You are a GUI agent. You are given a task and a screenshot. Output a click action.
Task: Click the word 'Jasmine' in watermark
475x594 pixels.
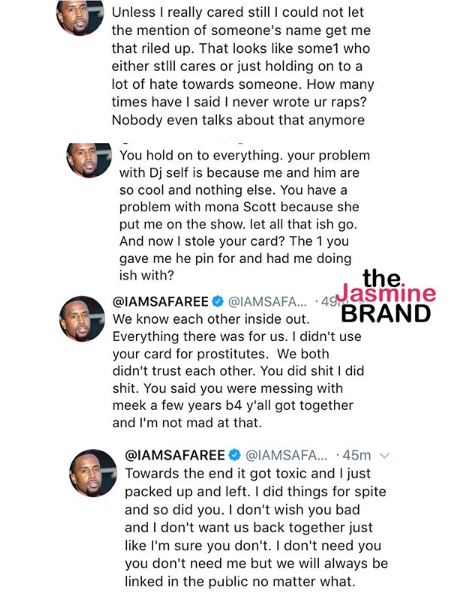coord(386,294)
